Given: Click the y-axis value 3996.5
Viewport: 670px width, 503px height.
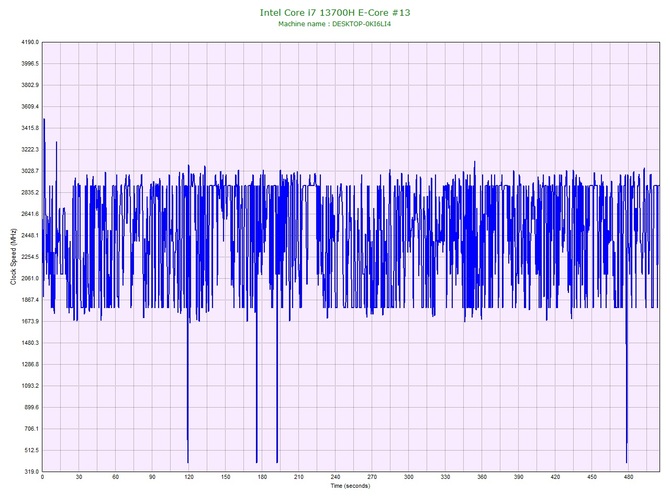Looking at the screenshot, I should coord(30,64).
